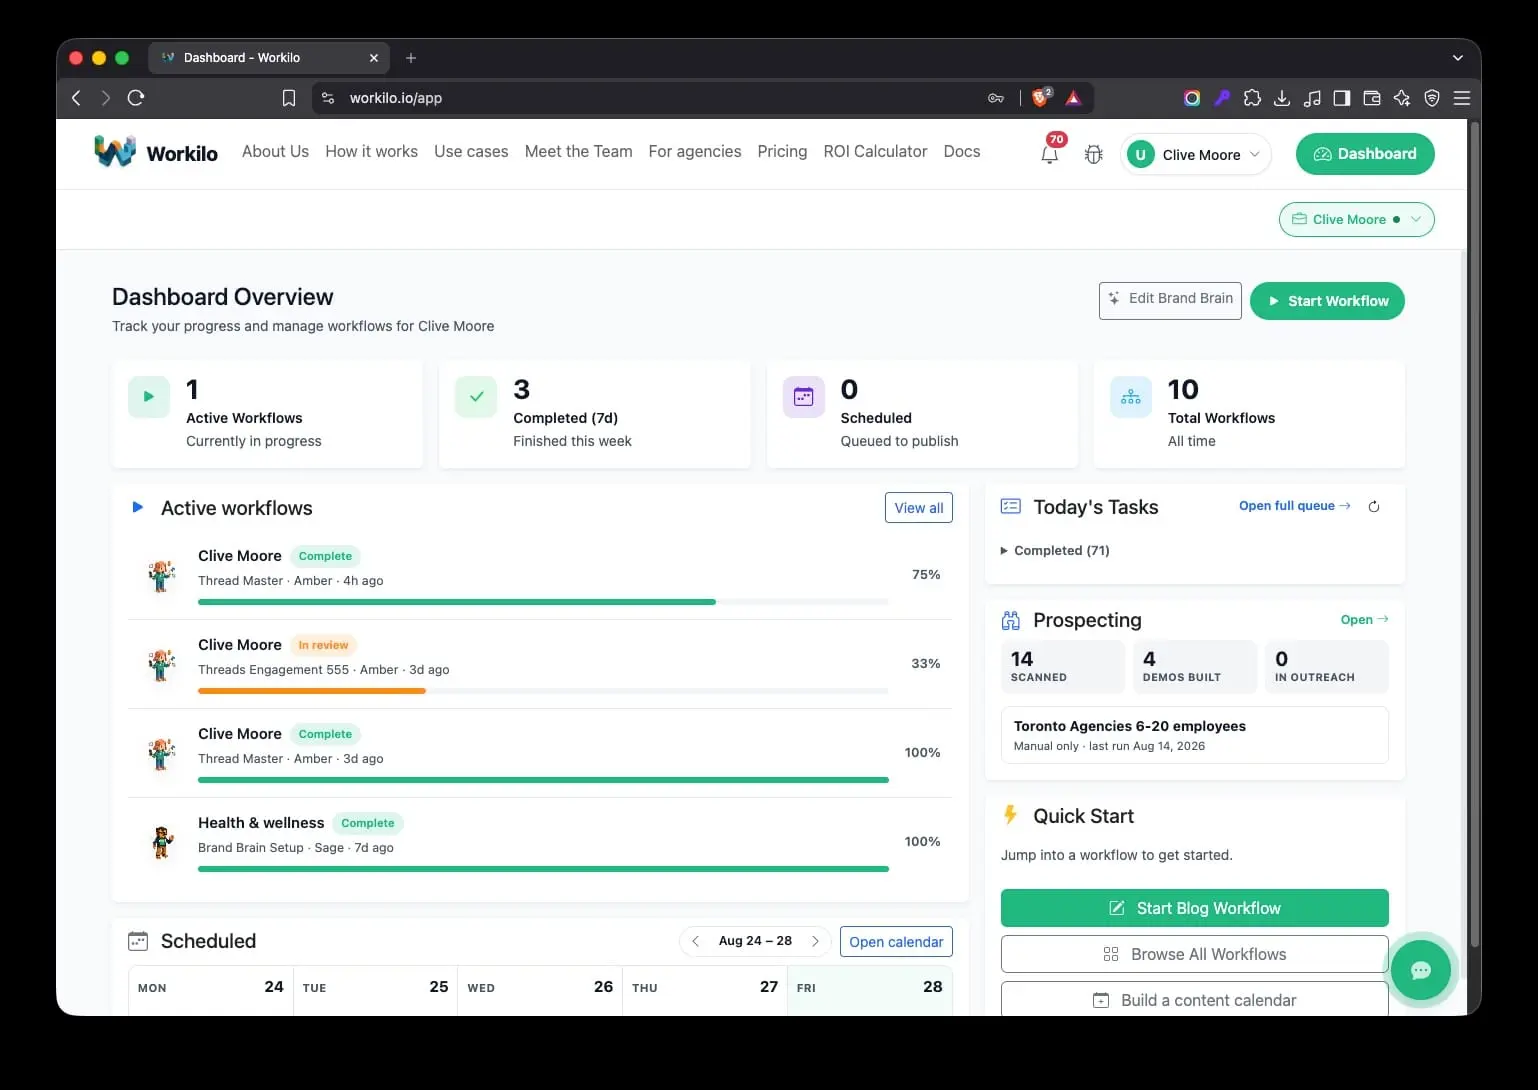
Task: Open the browser hamburger menu
Action: click(1462, 98)
